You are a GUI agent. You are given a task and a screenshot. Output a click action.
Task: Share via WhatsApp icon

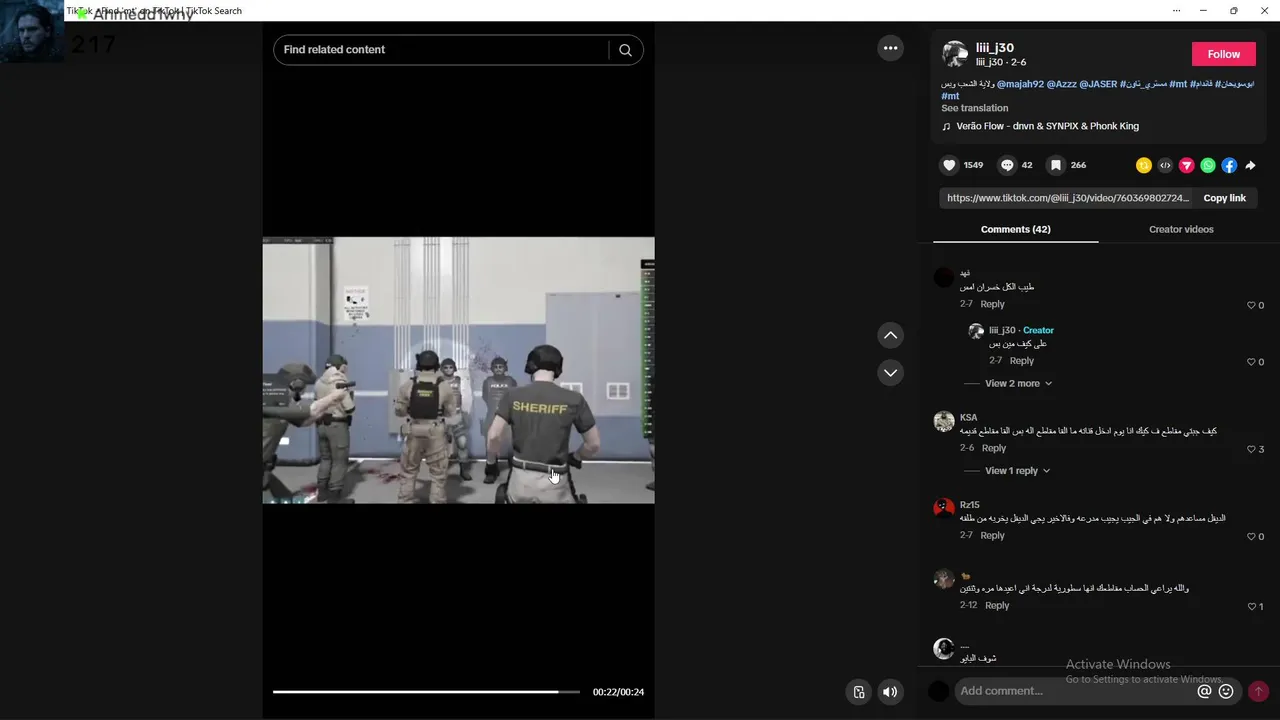pos(1208,165)
